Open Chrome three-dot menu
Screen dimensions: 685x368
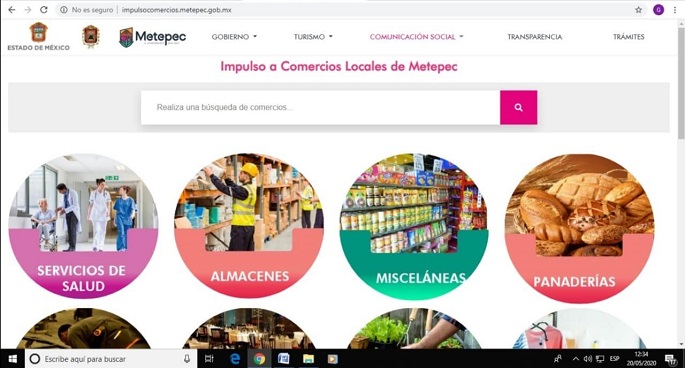click(675, 10)
